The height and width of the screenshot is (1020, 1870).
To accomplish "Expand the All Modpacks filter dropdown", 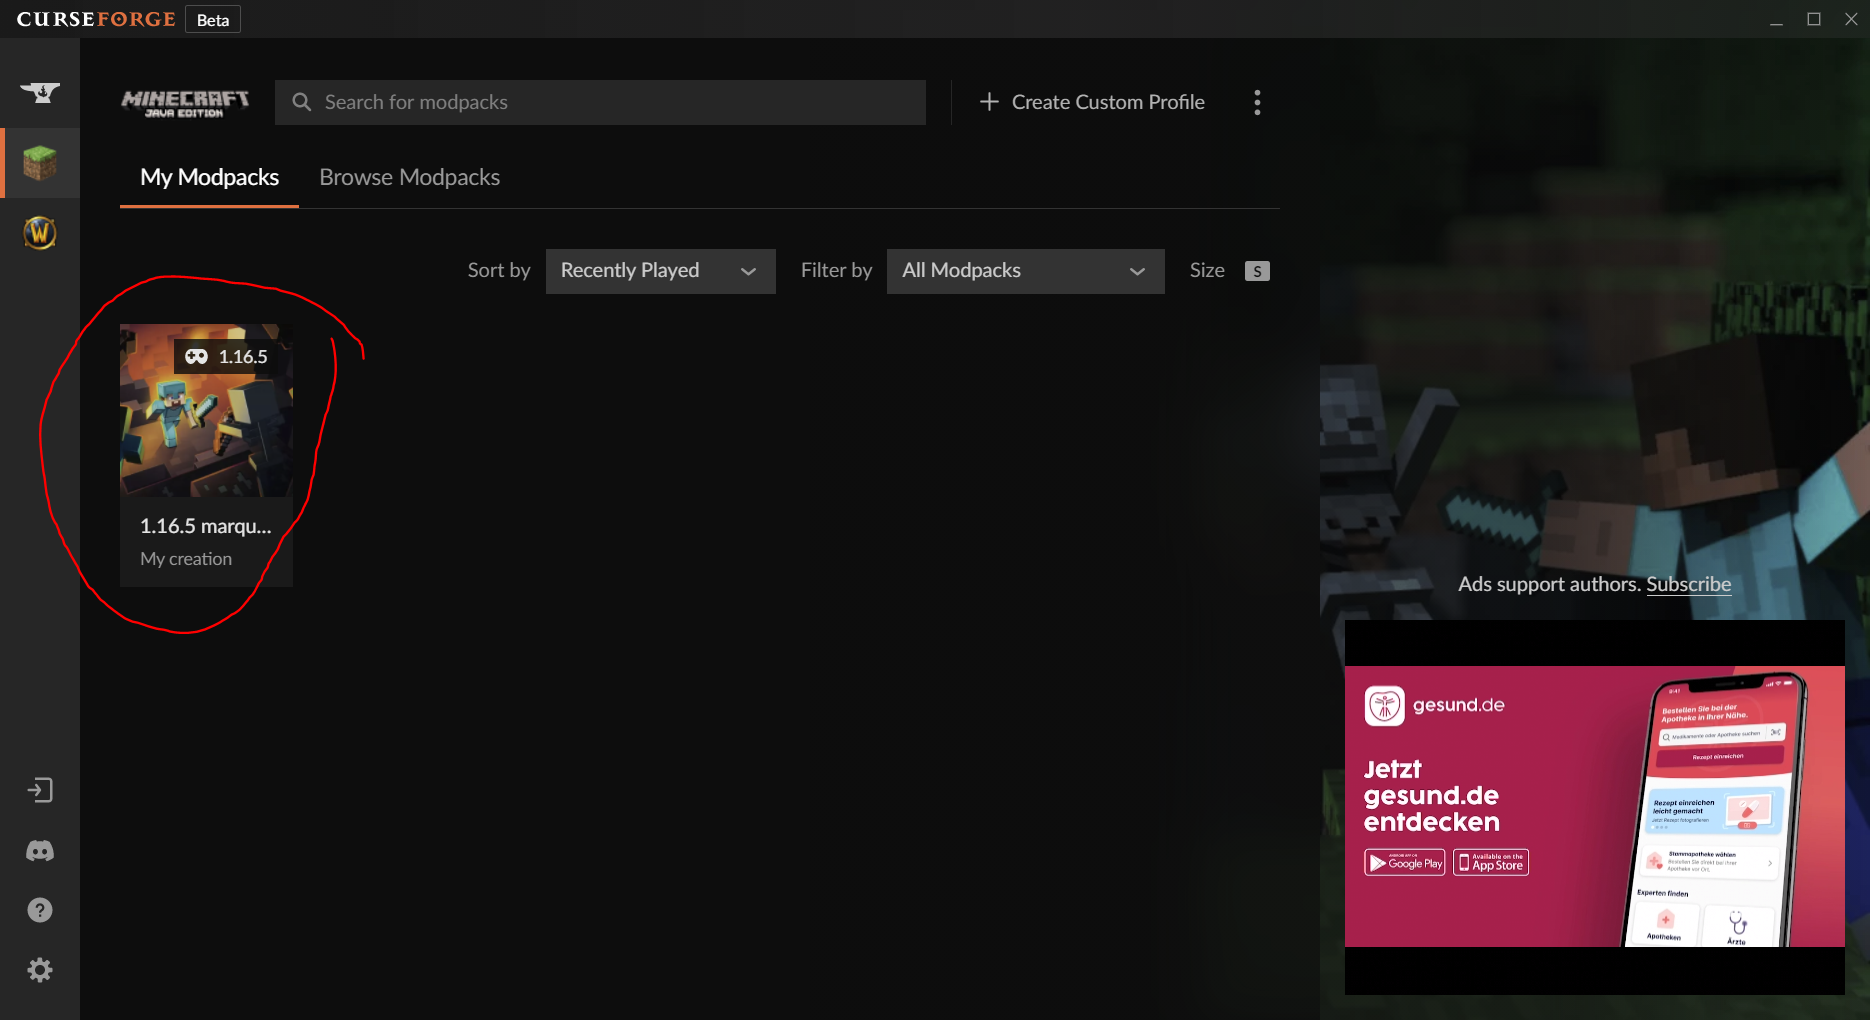I will click(1025, 271).
